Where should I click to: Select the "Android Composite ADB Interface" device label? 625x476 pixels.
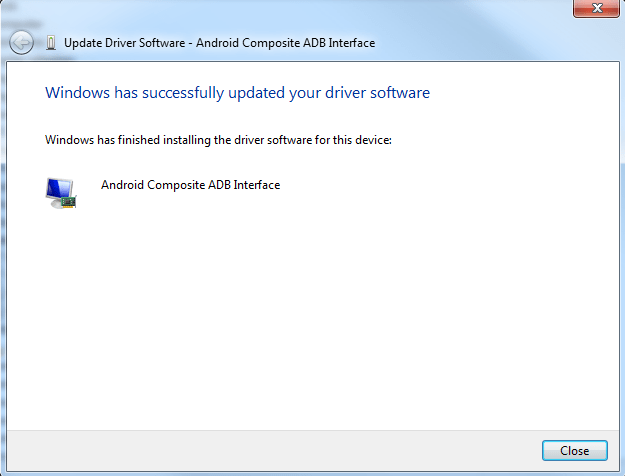[190, 185]
